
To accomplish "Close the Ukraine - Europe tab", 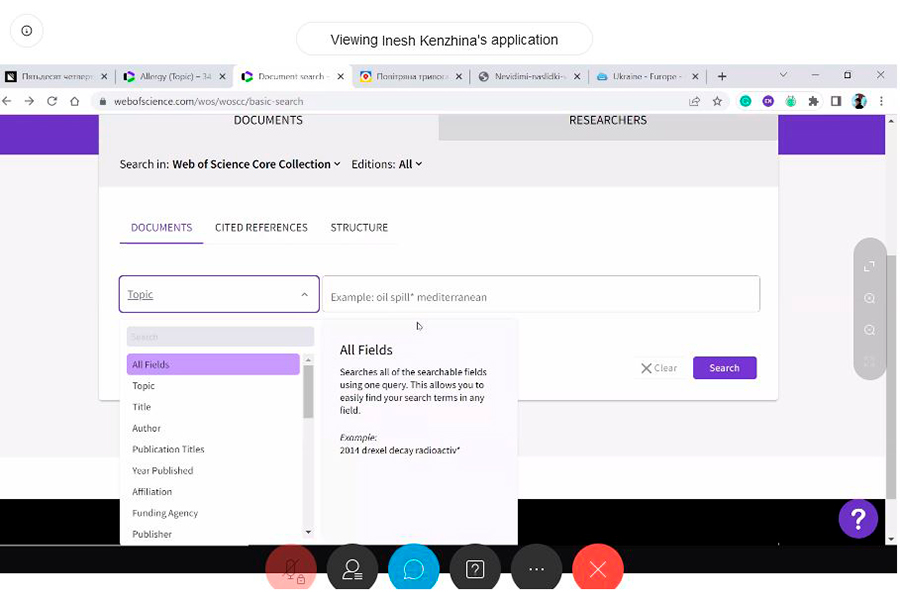I will click(x=695, y=76).
